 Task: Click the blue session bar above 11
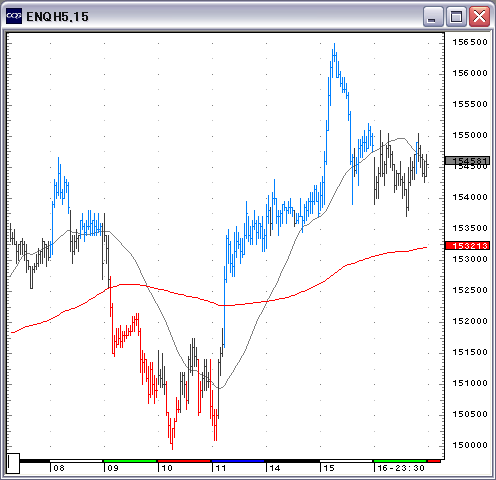click(238, 461)
